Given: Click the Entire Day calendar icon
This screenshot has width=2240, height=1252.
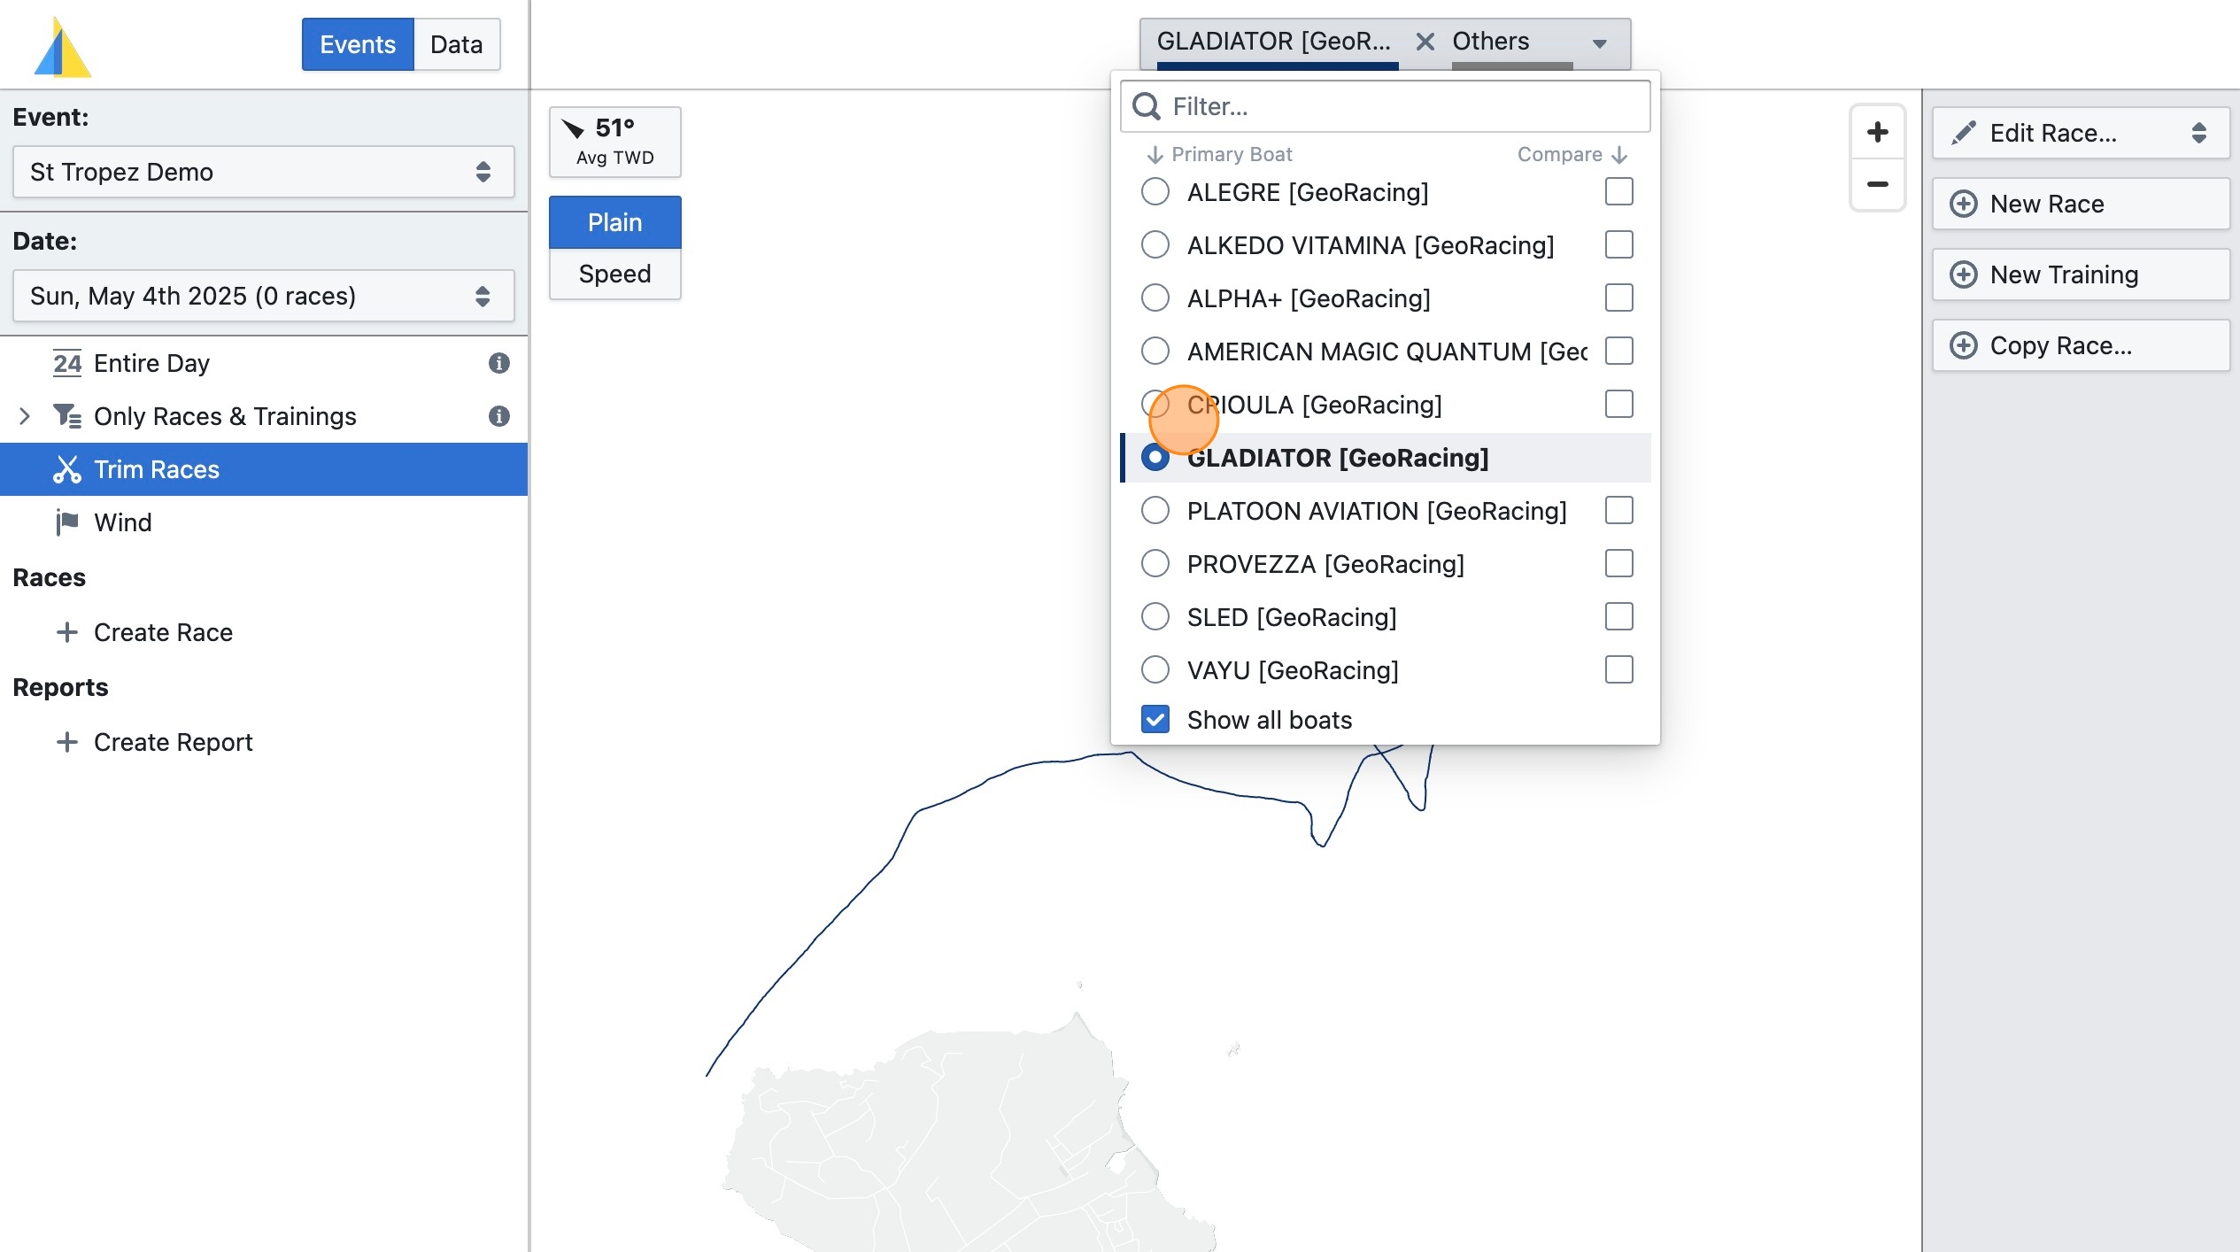Looking at the screenshot, I should point(67,363).
